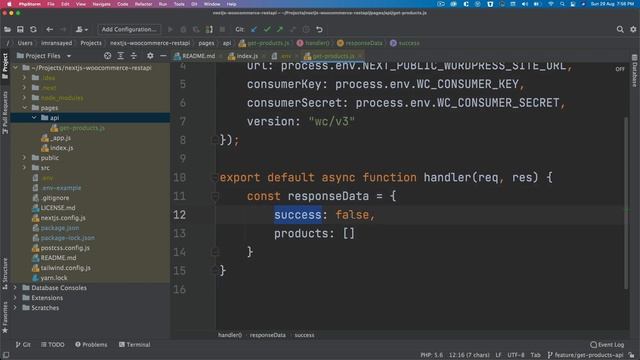The image size is (640, 360).
Task: Collapse the project root folder node
Action: coord(16,68)
